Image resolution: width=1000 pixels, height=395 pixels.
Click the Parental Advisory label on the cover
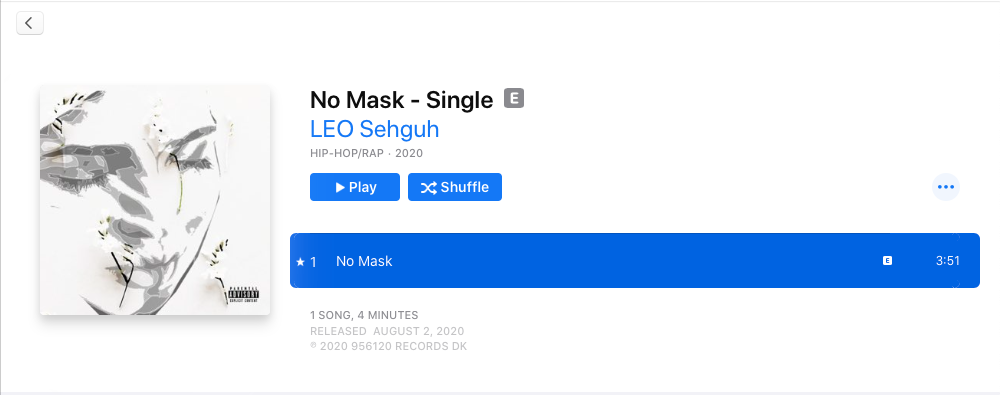[x=244, y=295]
